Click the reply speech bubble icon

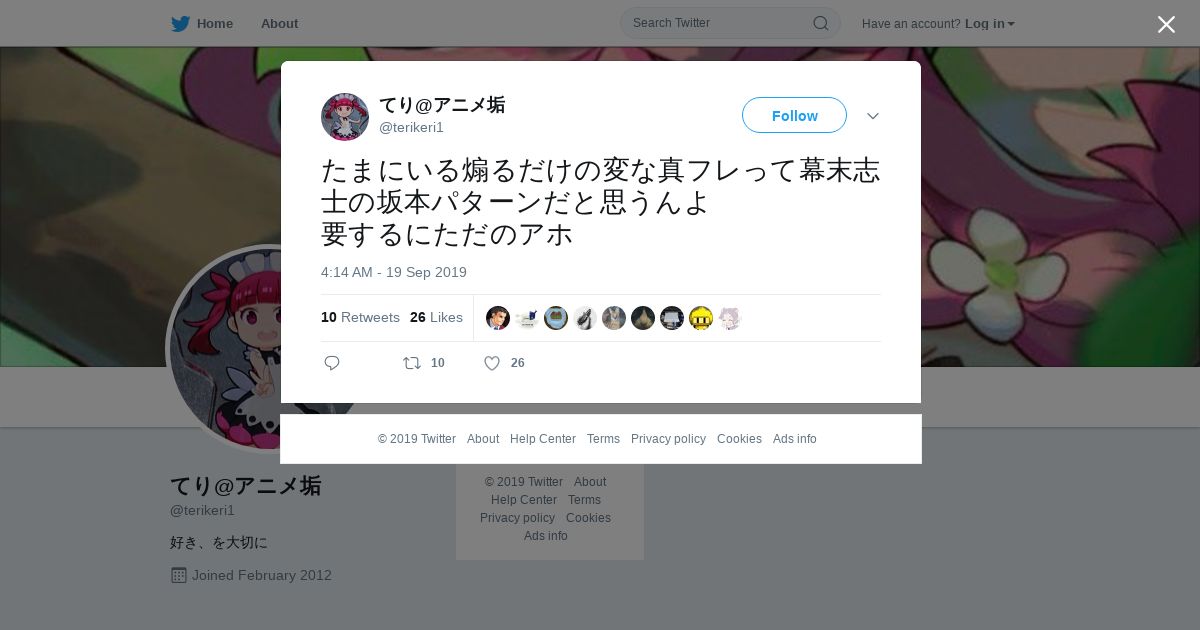click(x=332, y=363)
